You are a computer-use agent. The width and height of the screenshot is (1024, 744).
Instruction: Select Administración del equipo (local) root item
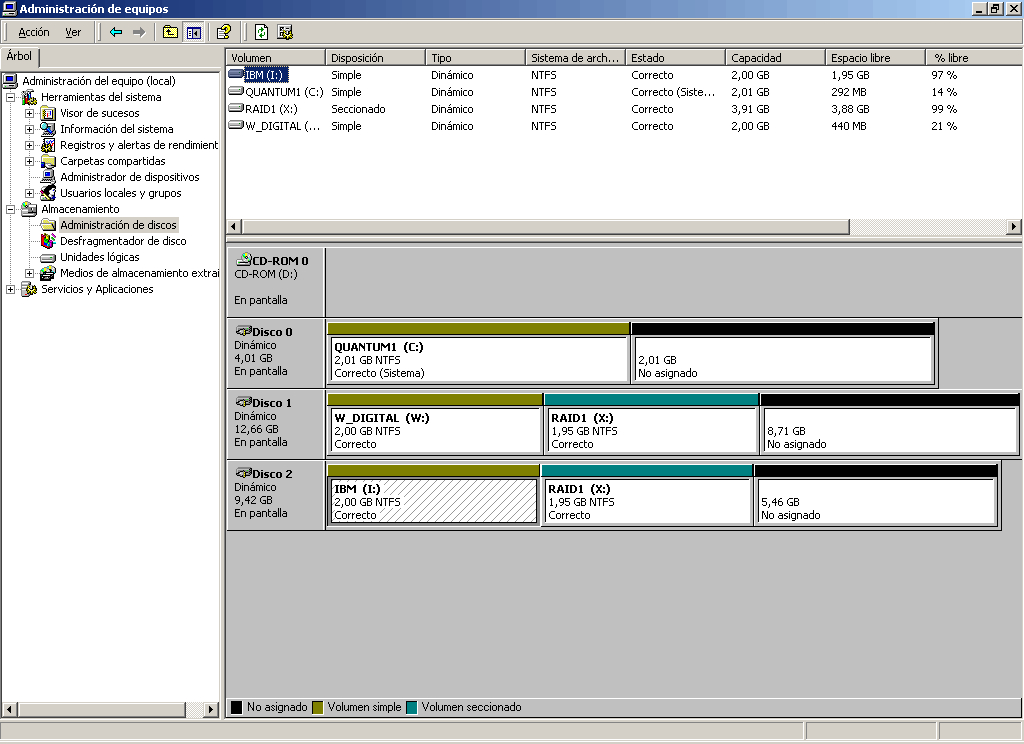pyautogui.click(x=99, y=81)
